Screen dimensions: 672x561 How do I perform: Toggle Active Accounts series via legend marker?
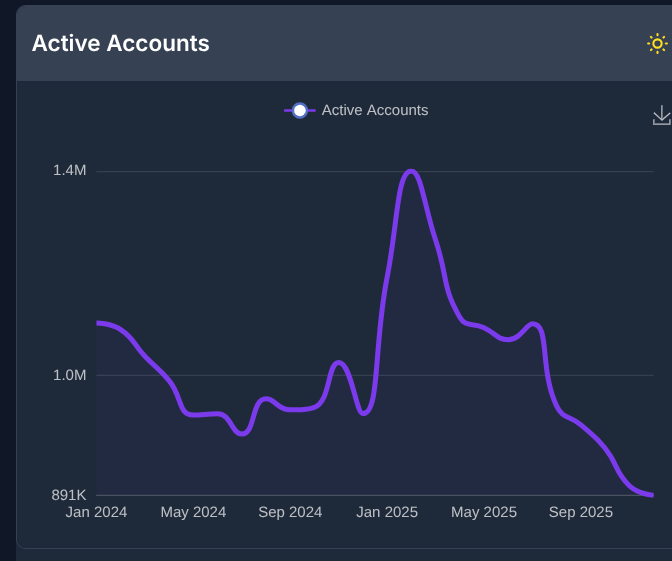coord(299,110)
